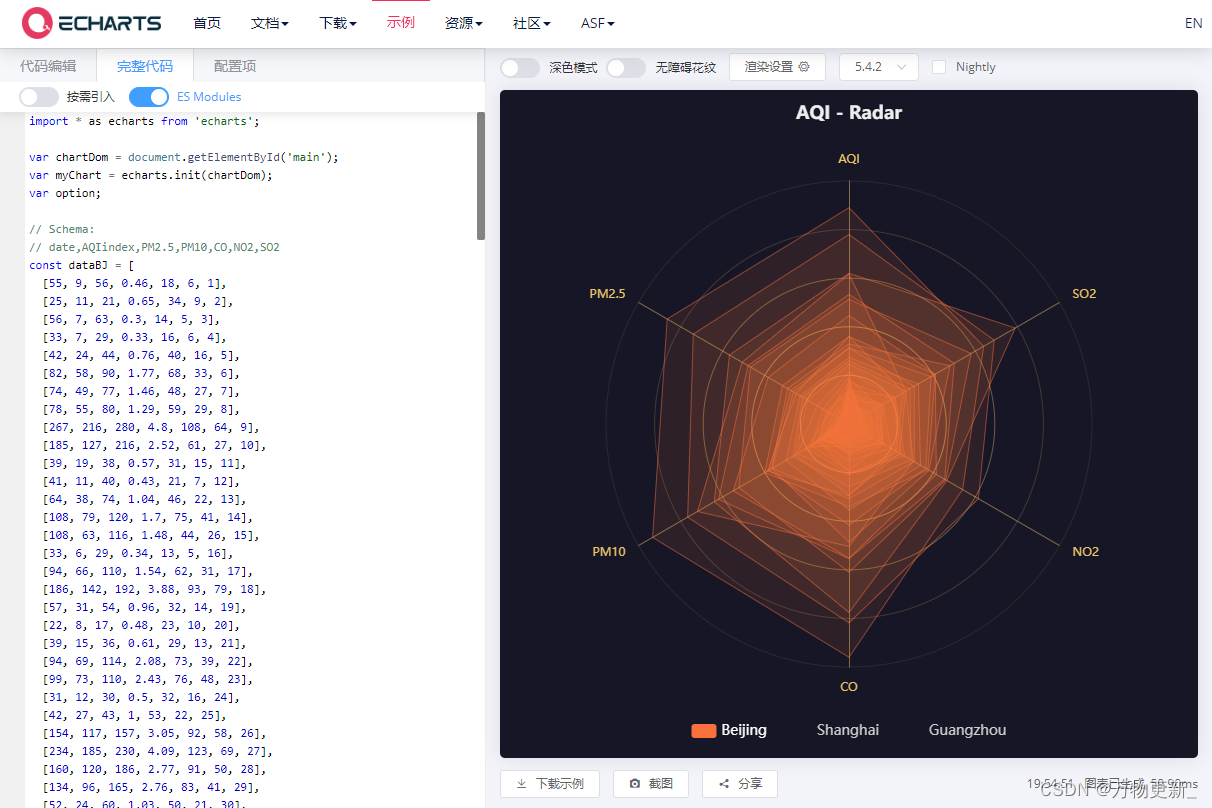Enable 深色模式 dark mode toggle
The image size is (1212, 808).
coord(519,66)
